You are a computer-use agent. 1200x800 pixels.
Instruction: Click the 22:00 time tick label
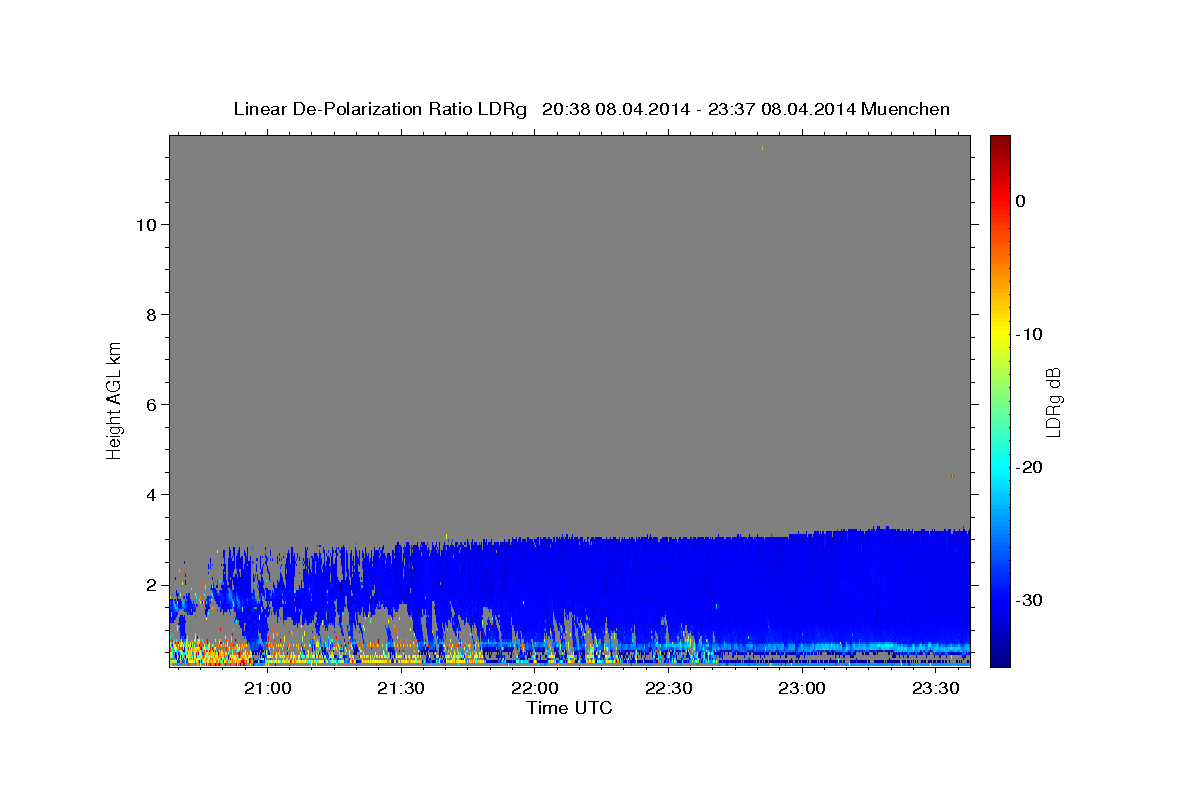[x=535, y=689]
